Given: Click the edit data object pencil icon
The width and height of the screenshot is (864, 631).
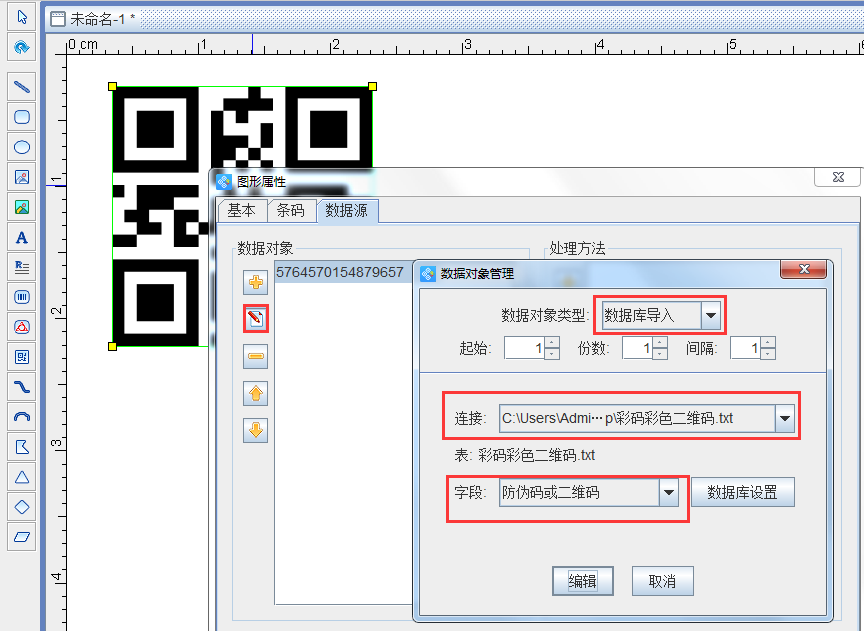Looking at the screenshot, I should click(256, 319).
